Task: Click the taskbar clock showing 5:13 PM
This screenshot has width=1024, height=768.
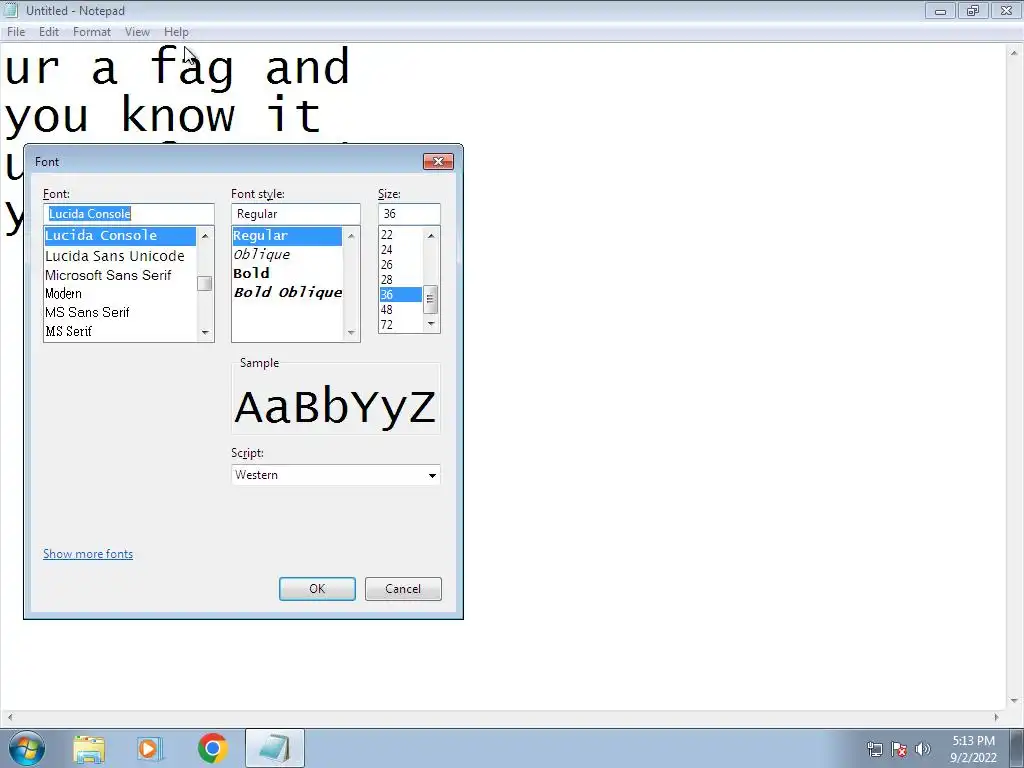Action: [974, 749]
